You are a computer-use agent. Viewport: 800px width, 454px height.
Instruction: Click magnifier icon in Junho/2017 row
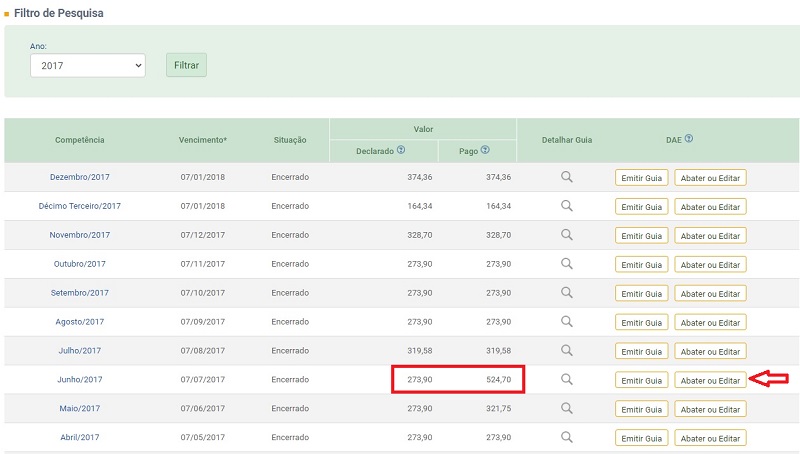[566, 380]
